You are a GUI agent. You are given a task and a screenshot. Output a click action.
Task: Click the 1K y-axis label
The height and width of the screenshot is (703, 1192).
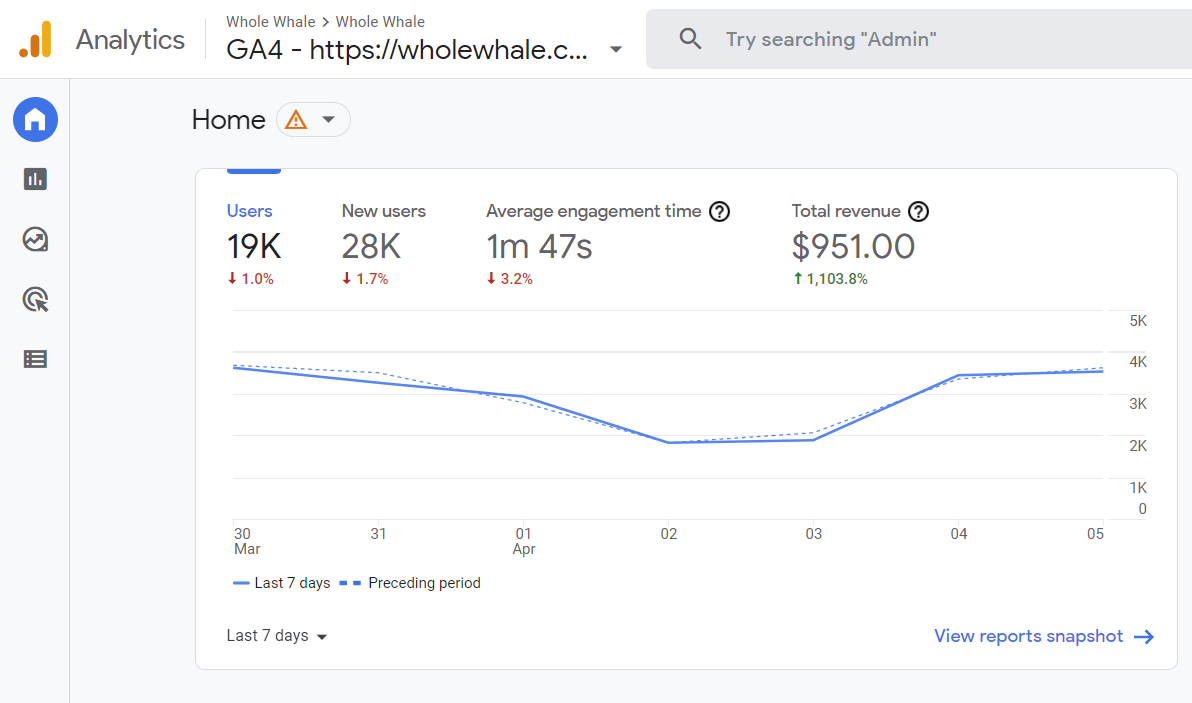click(x=1137, y=487)
